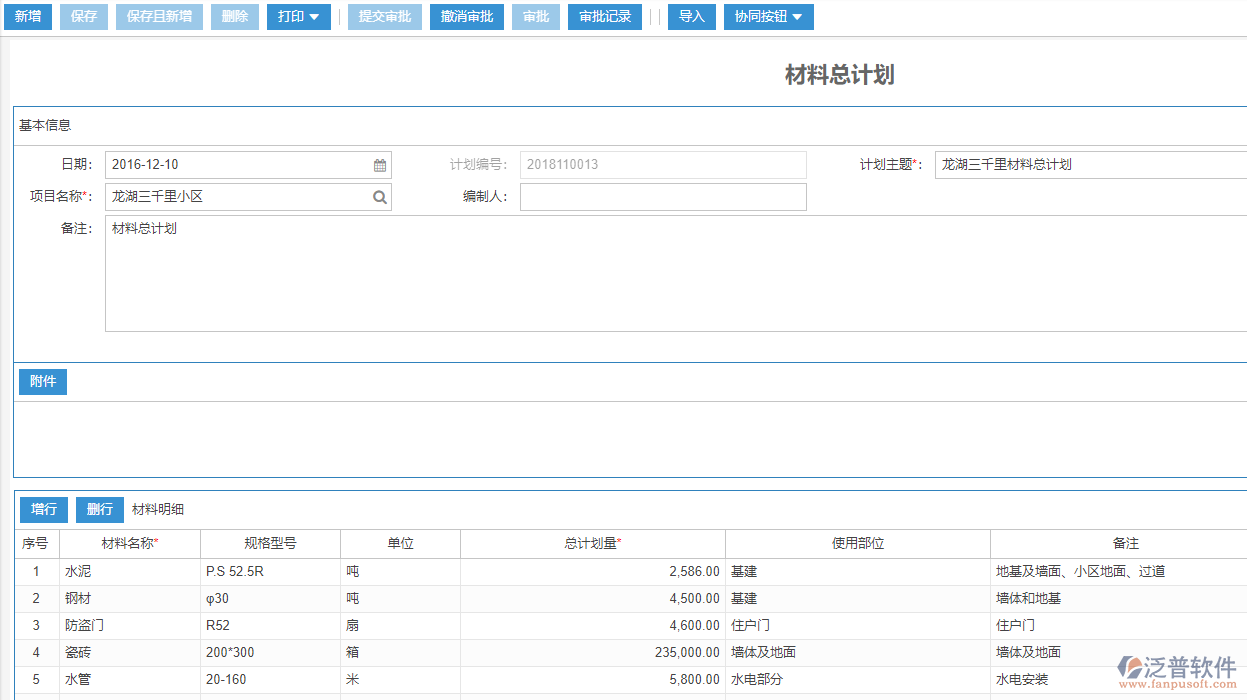The image size is (1247, 700).
Task: Expand the 协同按钮 collaboration dropdown
Action: click(x=768, y=16)
